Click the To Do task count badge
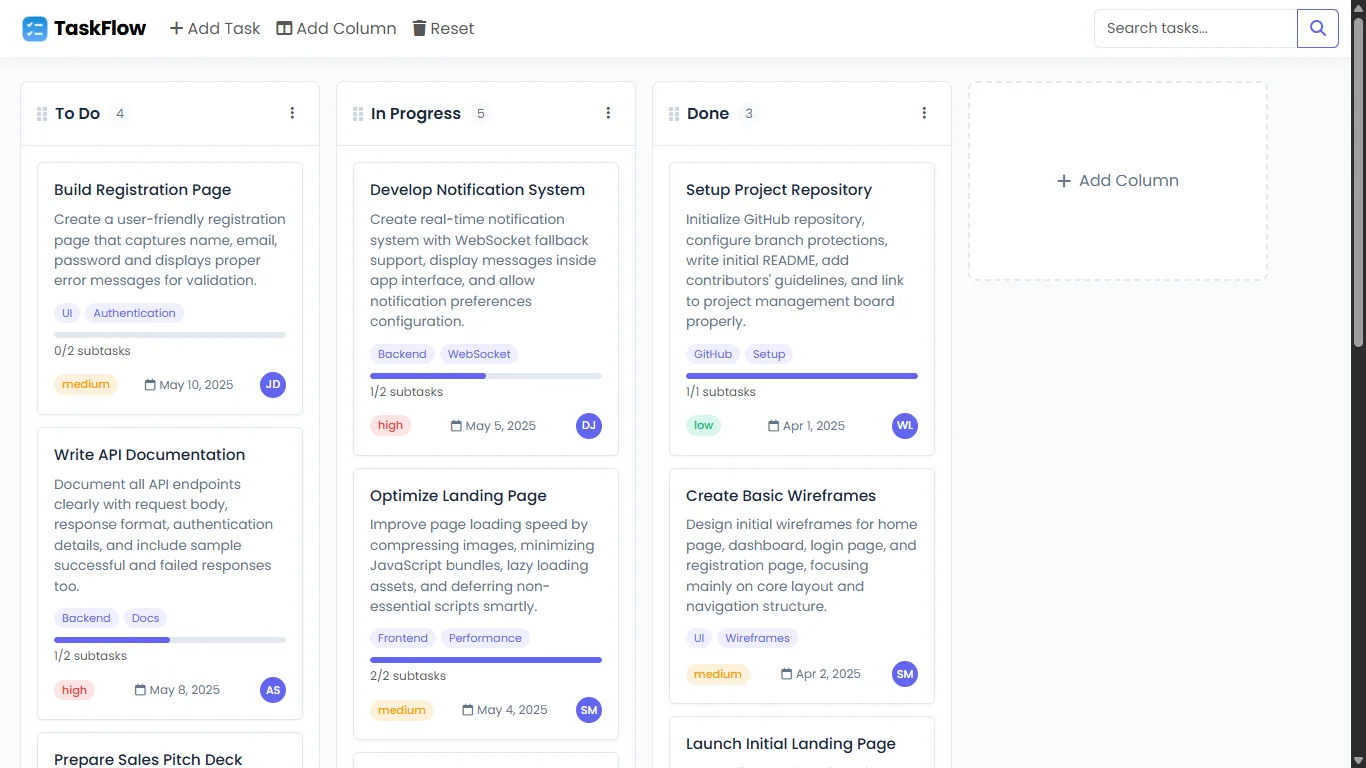Viewport: 1366px width, 768px height. click(x=120, y=114)
